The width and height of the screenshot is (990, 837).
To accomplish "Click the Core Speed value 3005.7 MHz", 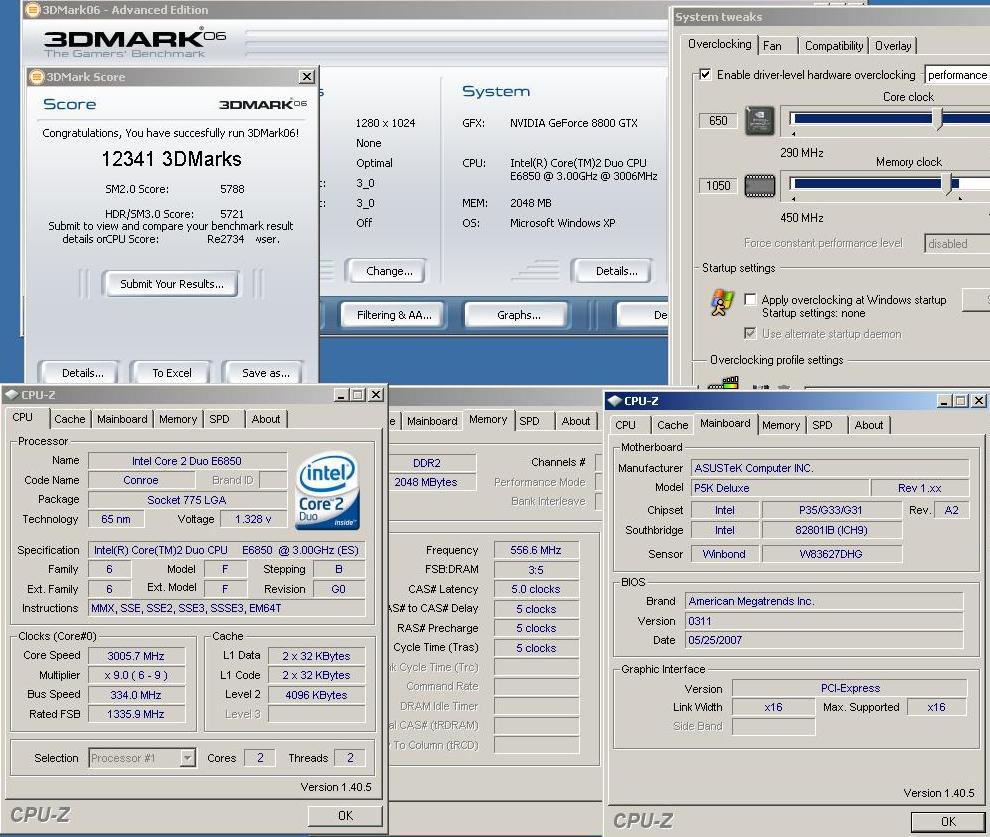I will pos(136,656).
